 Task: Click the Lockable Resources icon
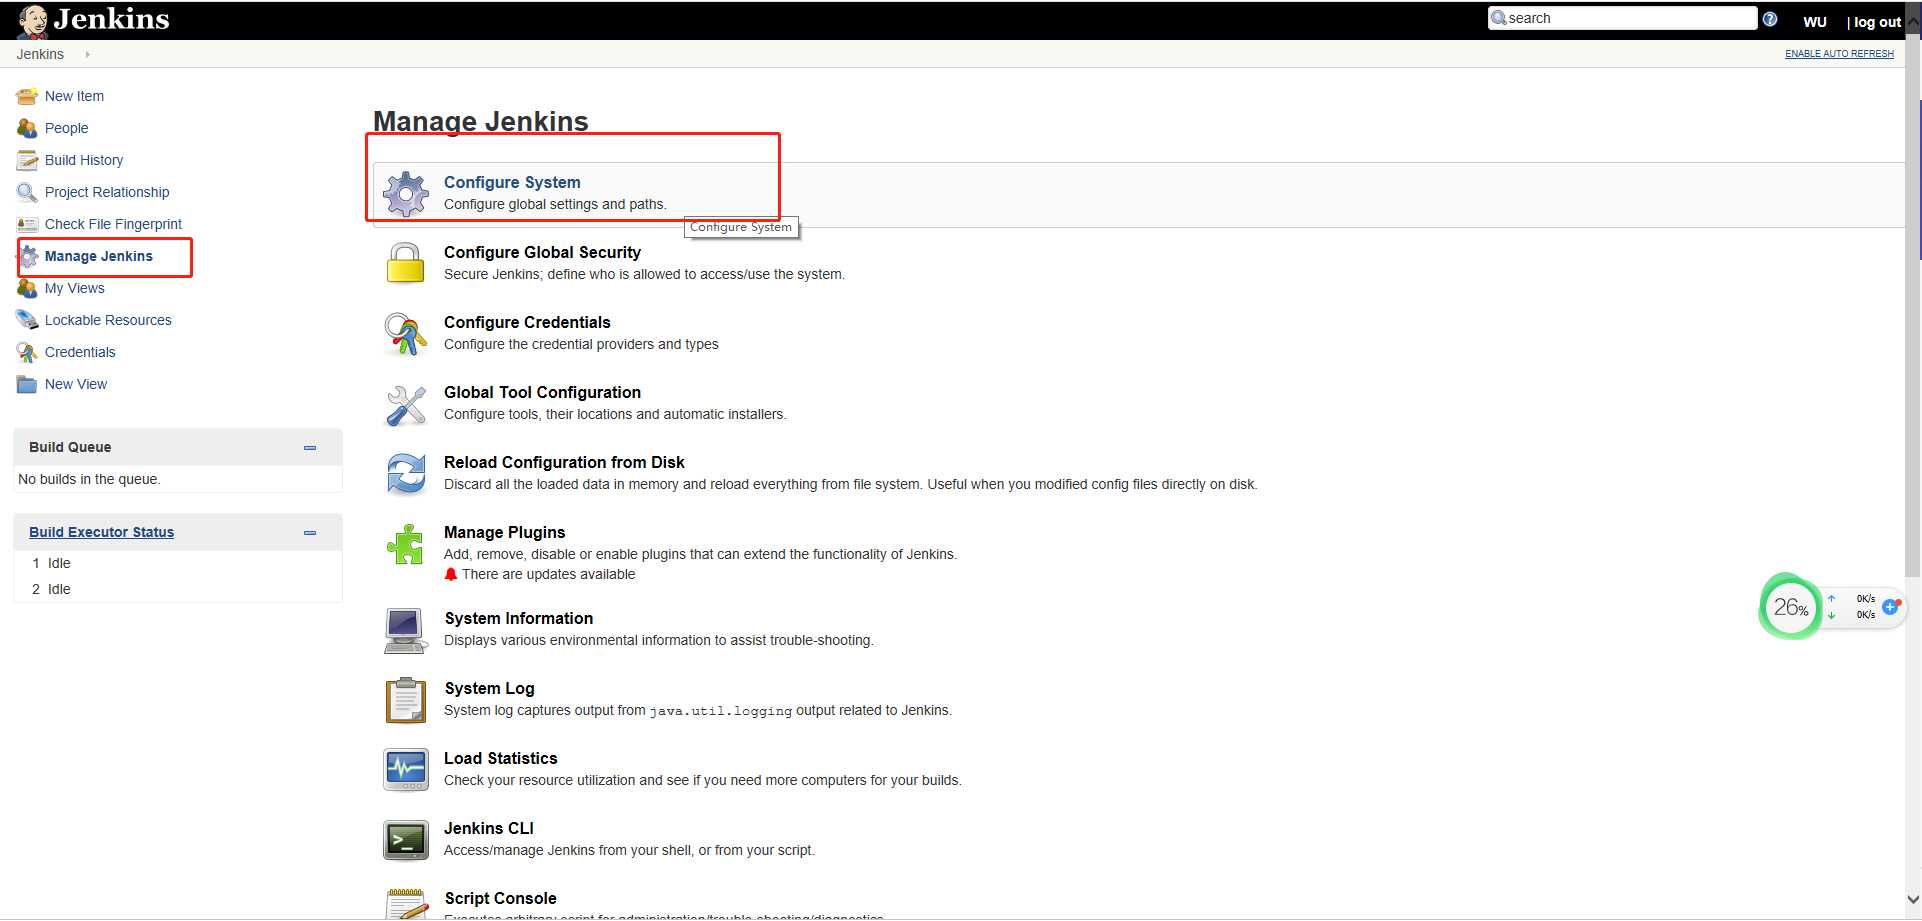coord(27,320)
